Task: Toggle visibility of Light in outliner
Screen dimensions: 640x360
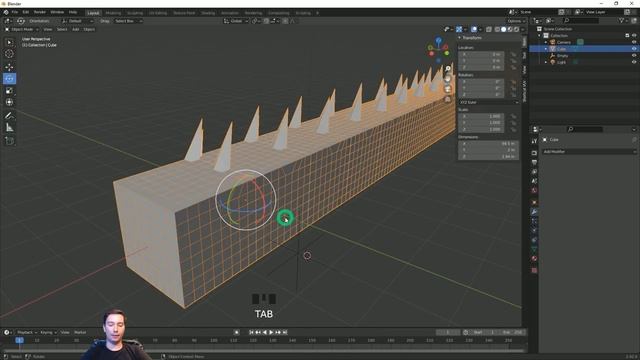Action: [x=634, y=62]
